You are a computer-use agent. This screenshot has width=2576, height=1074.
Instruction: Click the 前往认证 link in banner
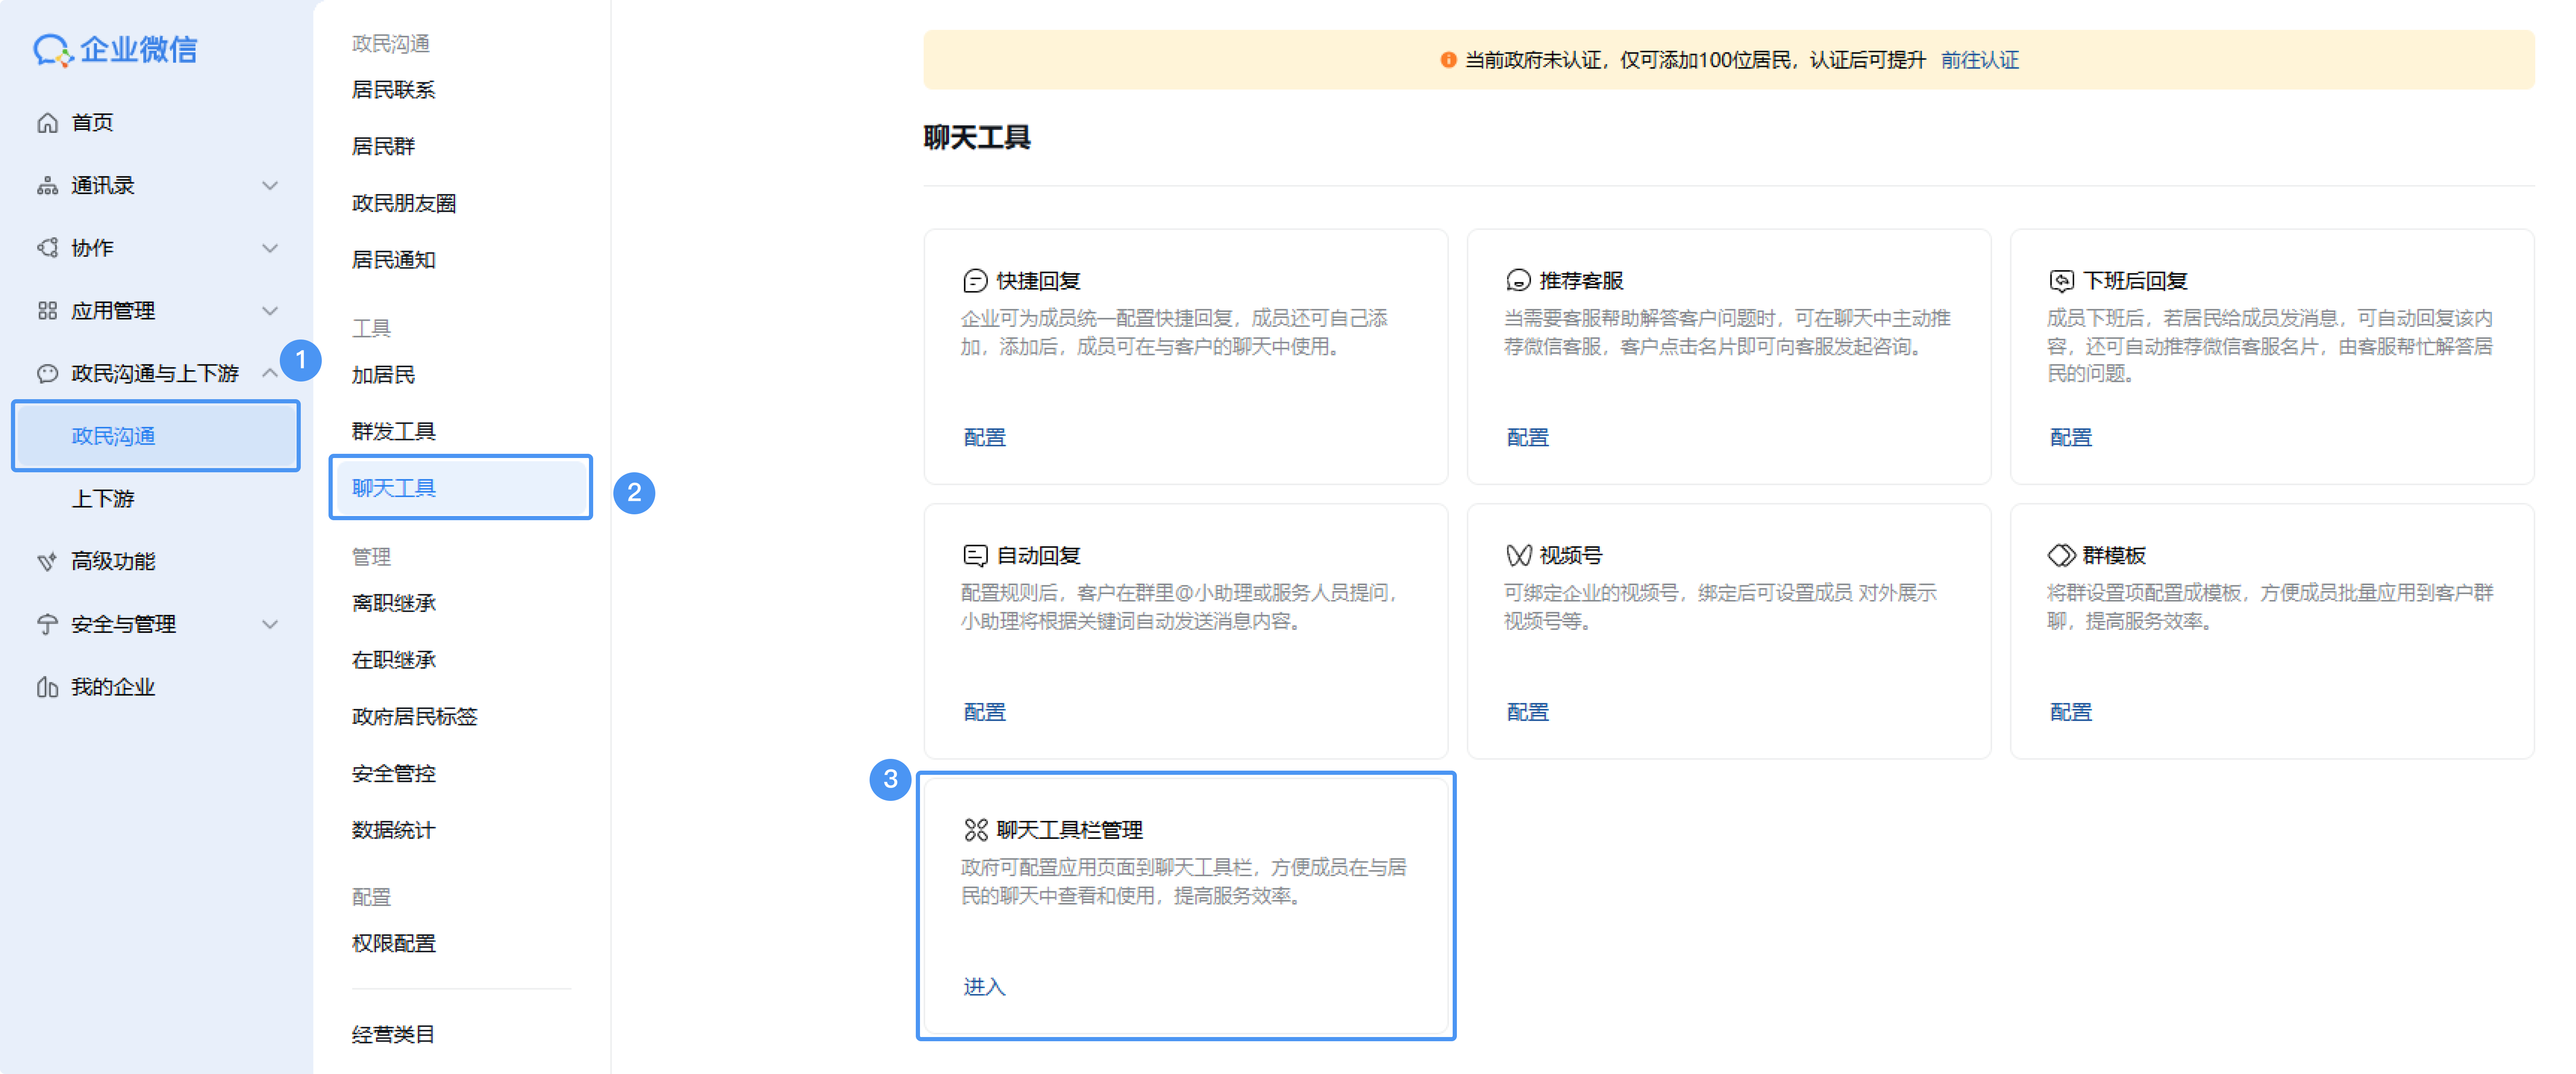(x=1979, y=60)
